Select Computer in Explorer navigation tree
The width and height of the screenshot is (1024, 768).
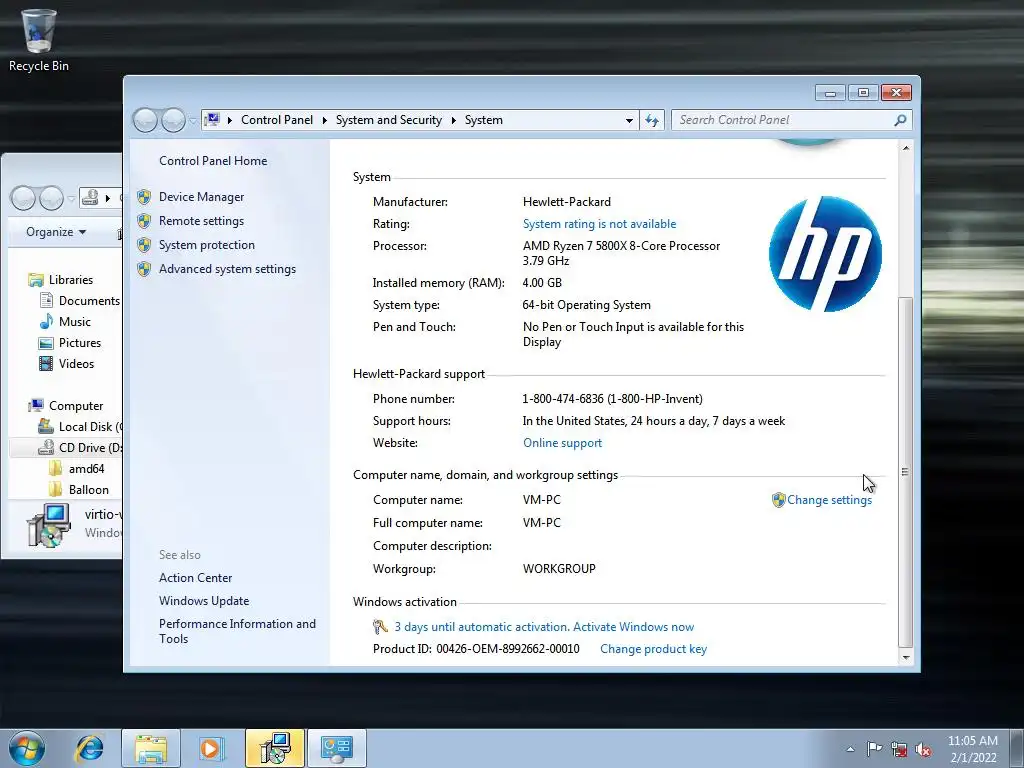[76, 406]
